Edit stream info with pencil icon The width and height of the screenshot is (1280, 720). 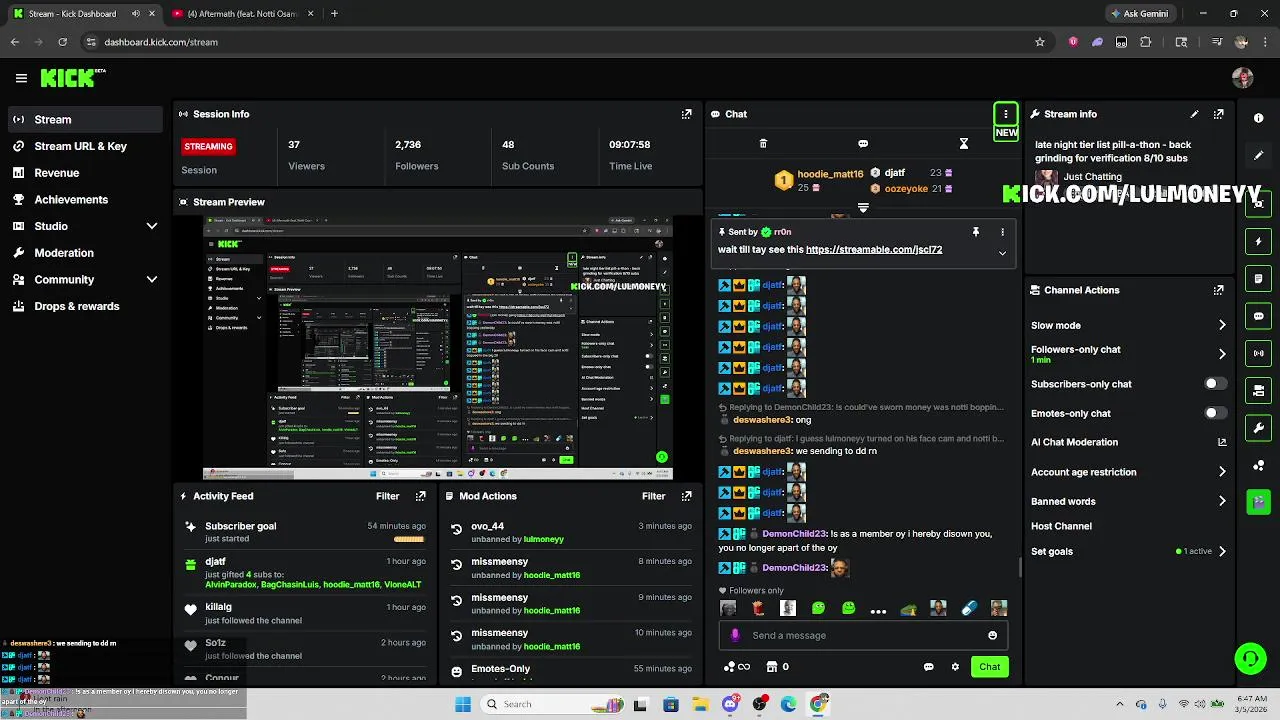[x=1194, y=114]
